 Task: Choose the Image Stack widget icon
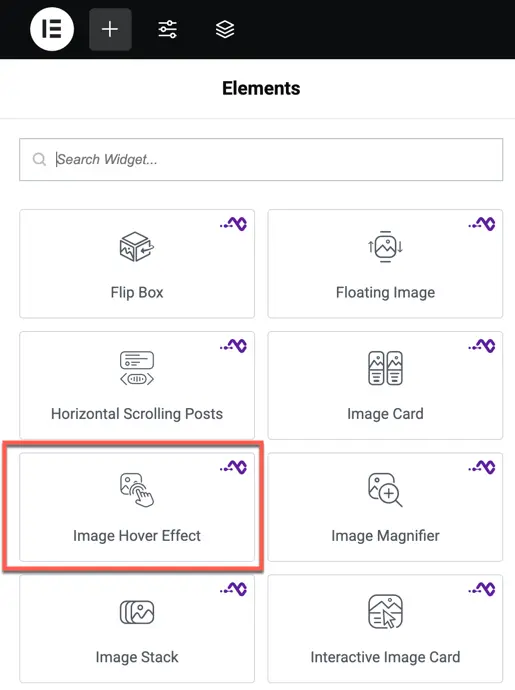137,612
